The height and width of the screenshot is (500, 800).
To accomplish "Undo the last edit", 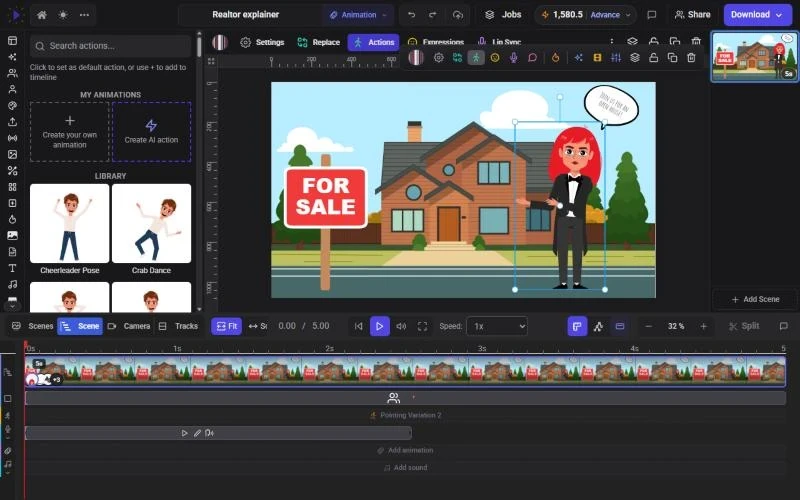I will [x=411, y=15].
